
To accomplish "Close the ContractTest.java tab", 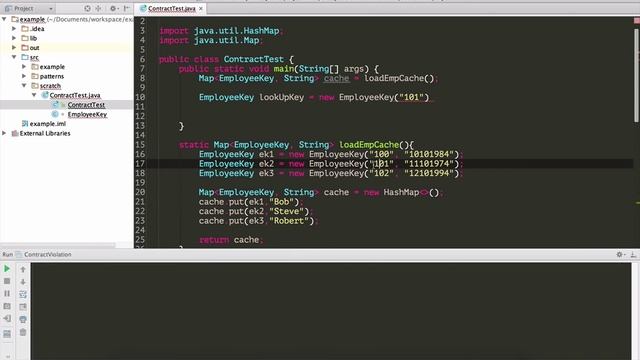I will [201, 8].
